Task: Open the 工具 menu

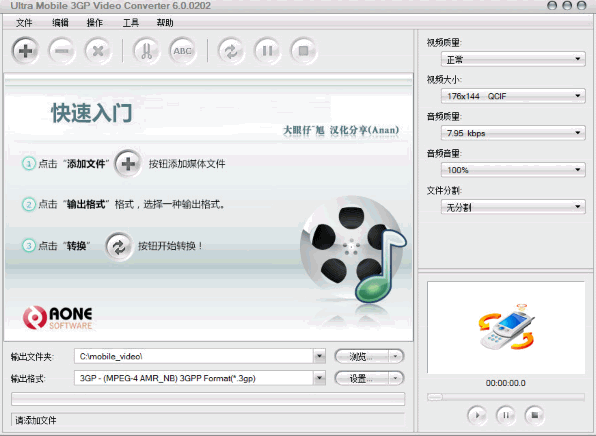Action: pyautogui.click(x=130, y=23)
